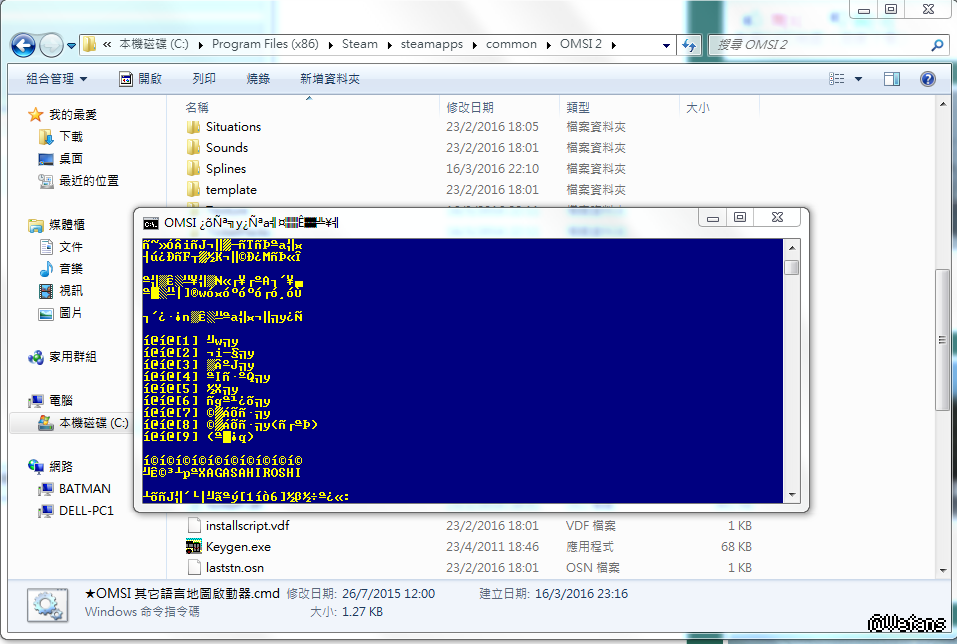Sort by the 名稱 column header

point(197,107)
